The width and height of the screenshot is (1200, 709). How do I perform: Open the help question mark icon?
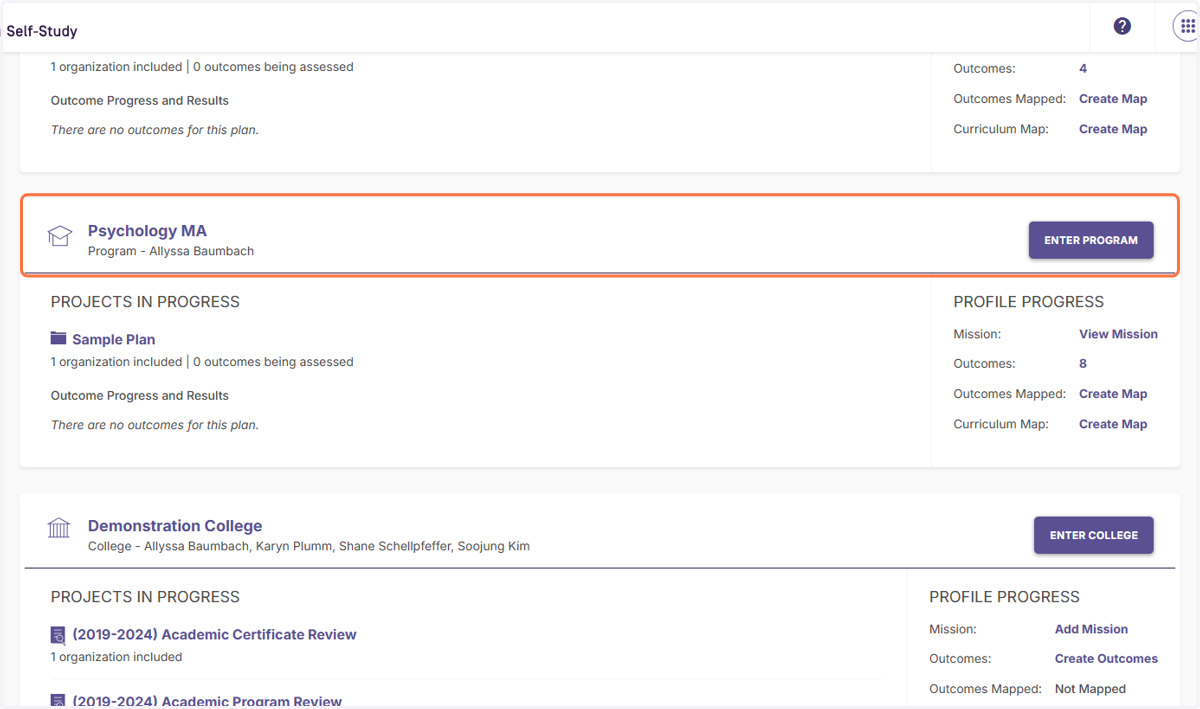(x=1122, y=26)
